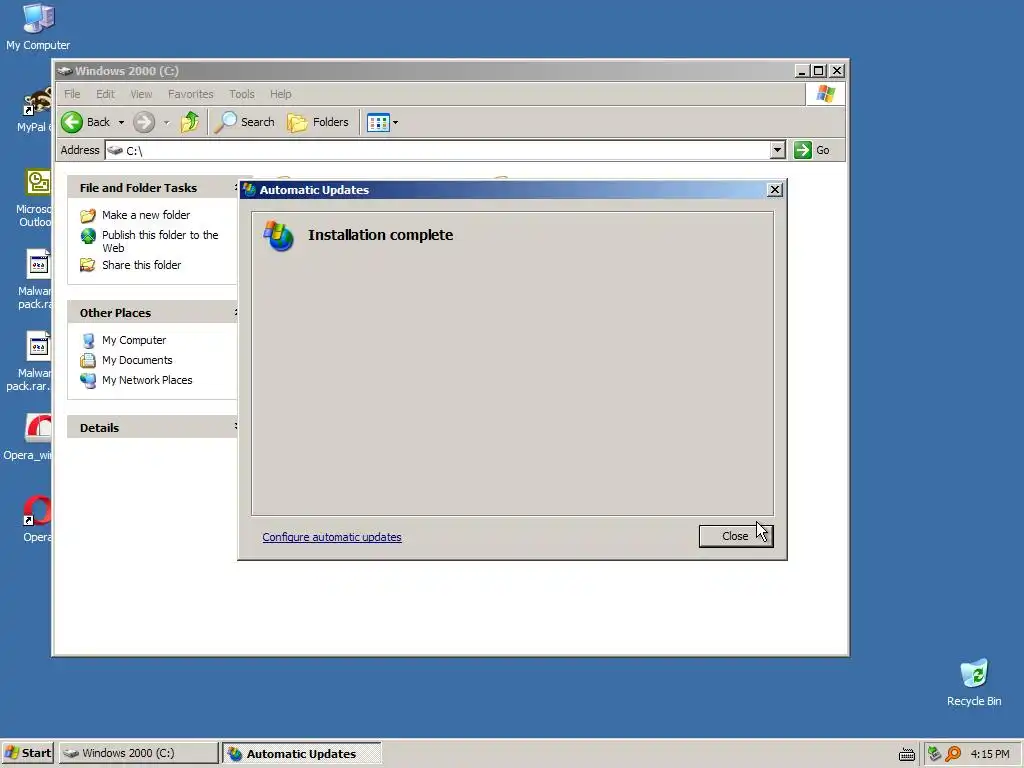Open the View menu

141,94
